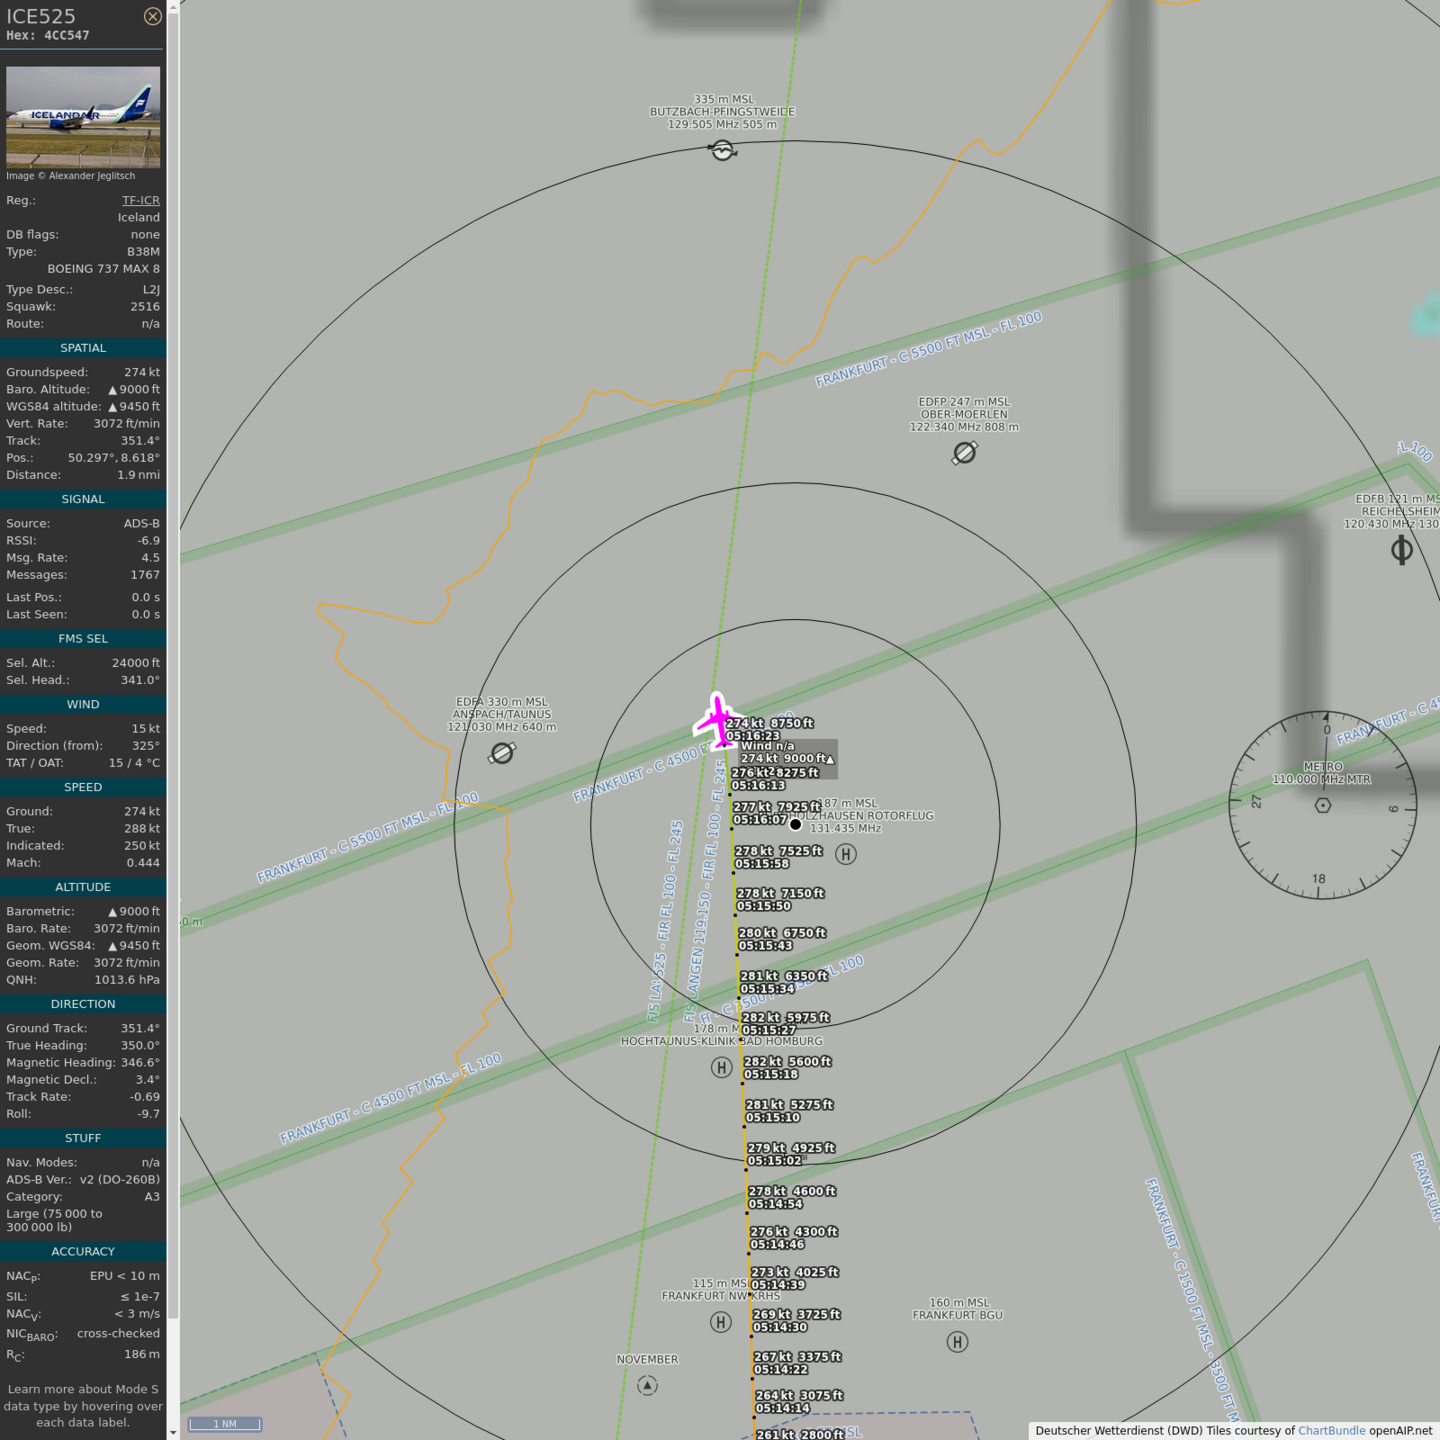The image size is (1440, 1440).
Task: Click the sidebar scrollbar up arrow
Action: click(x=173, y=6)
